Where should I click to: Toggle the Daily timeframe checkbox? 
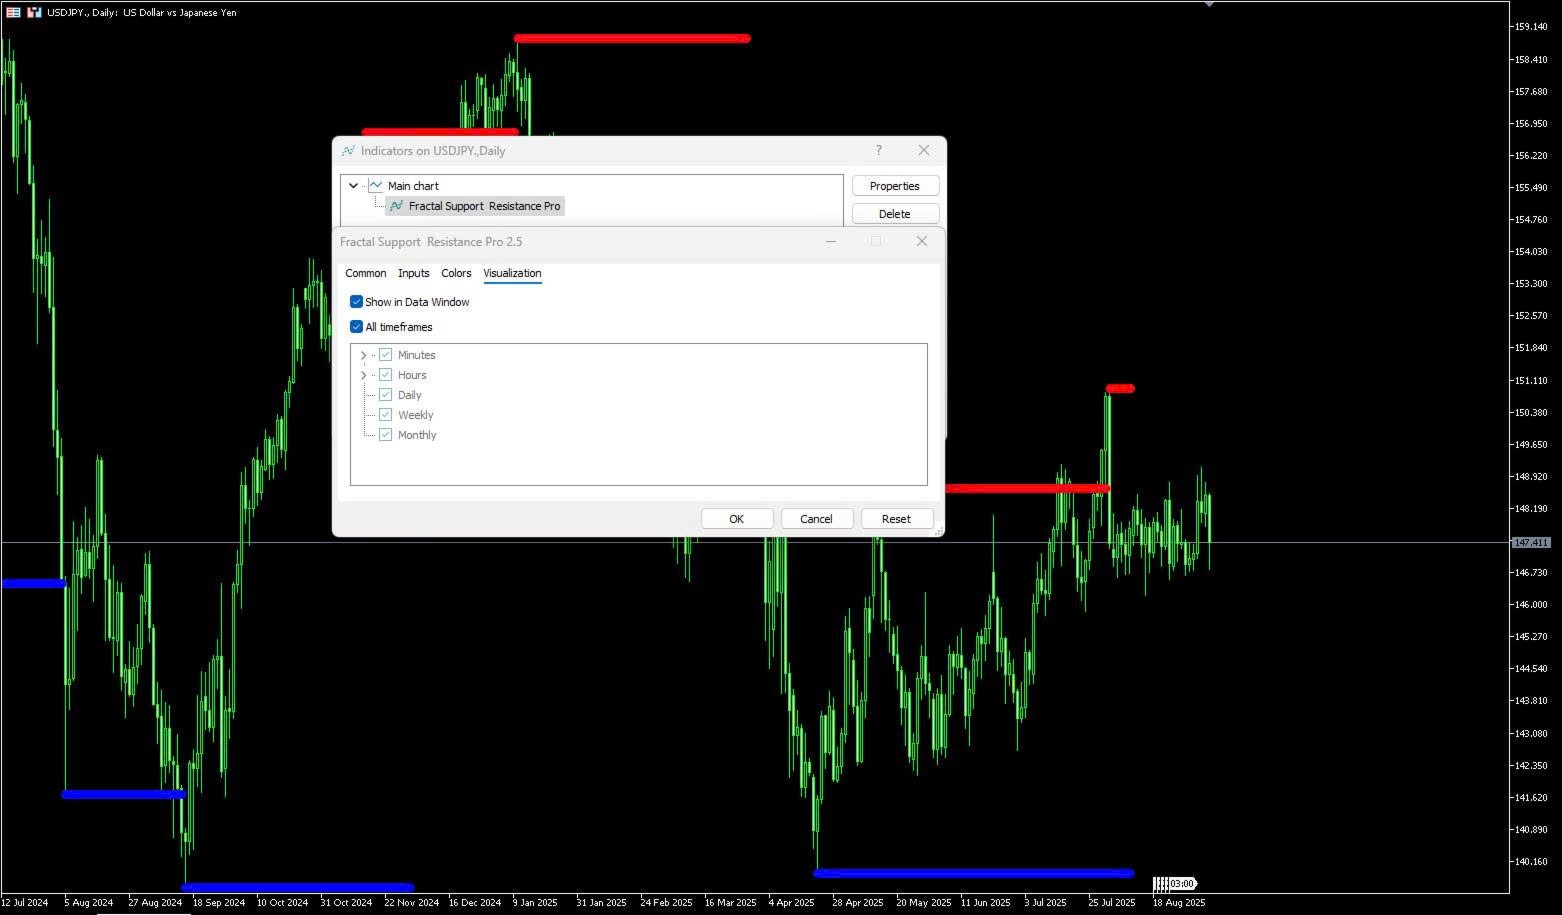(x=385, y=395)
